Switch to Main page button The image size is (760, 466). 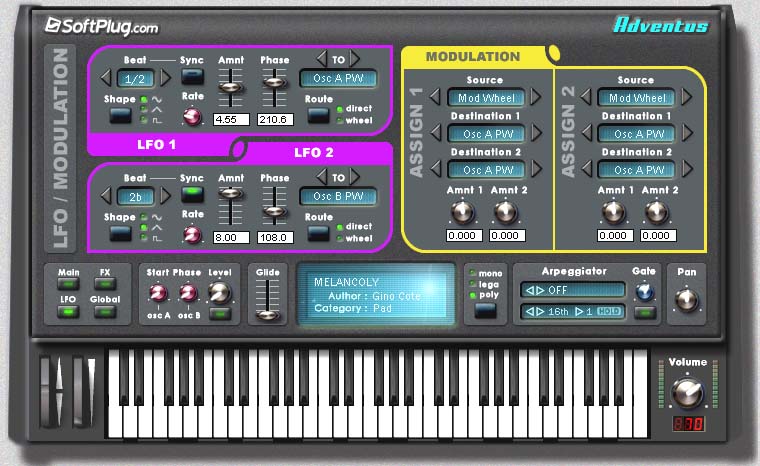(68, 284)
